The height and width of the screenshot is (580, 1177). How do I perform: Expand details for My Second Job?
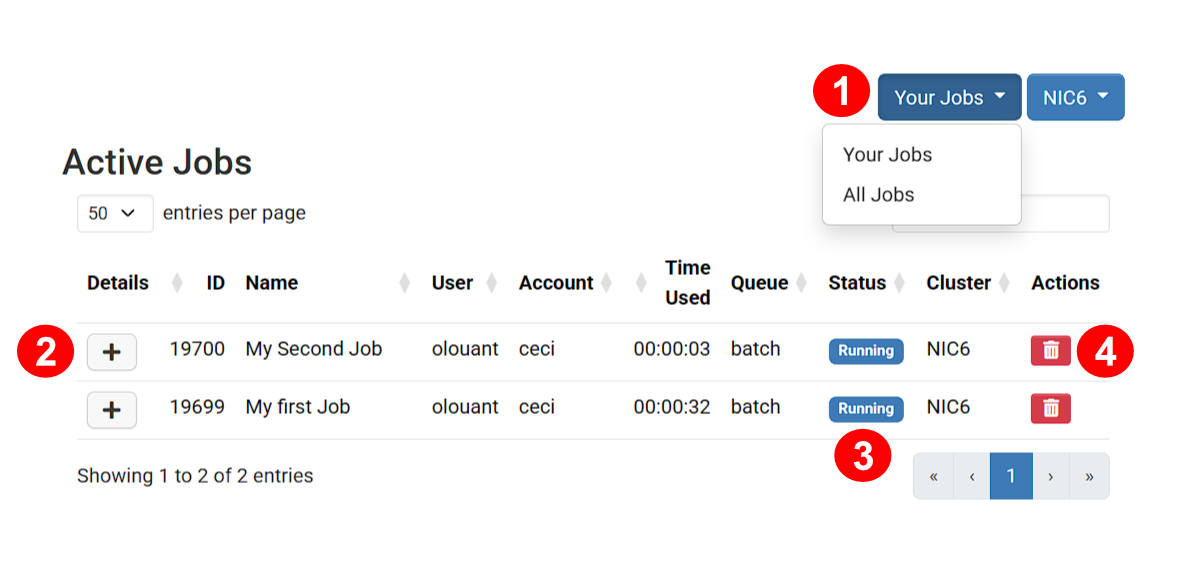(112, 352)
